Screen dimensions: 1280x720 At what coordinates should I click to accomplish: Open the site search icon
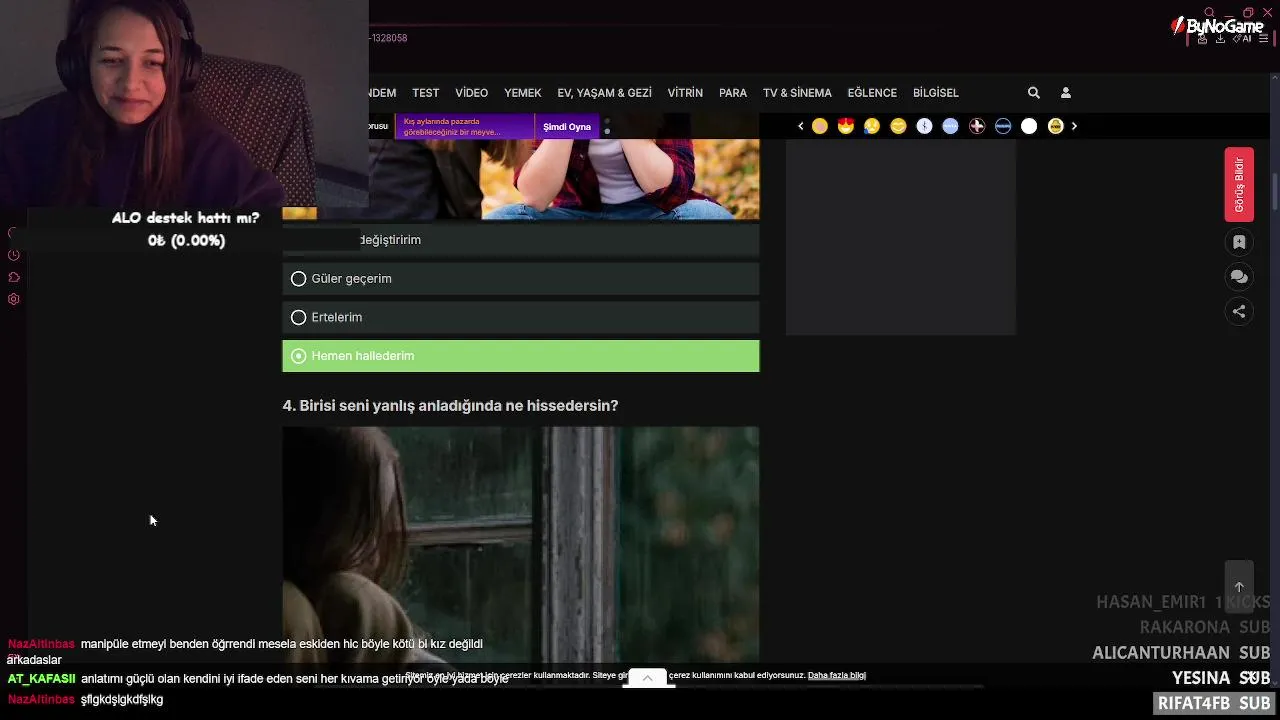[1034, 93]
